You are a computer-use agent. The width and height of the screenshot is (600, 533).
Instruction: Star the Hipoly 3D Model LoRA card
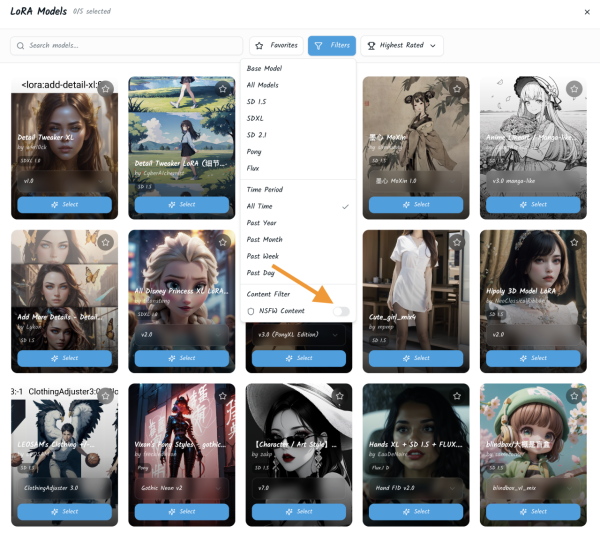(574, 242)
